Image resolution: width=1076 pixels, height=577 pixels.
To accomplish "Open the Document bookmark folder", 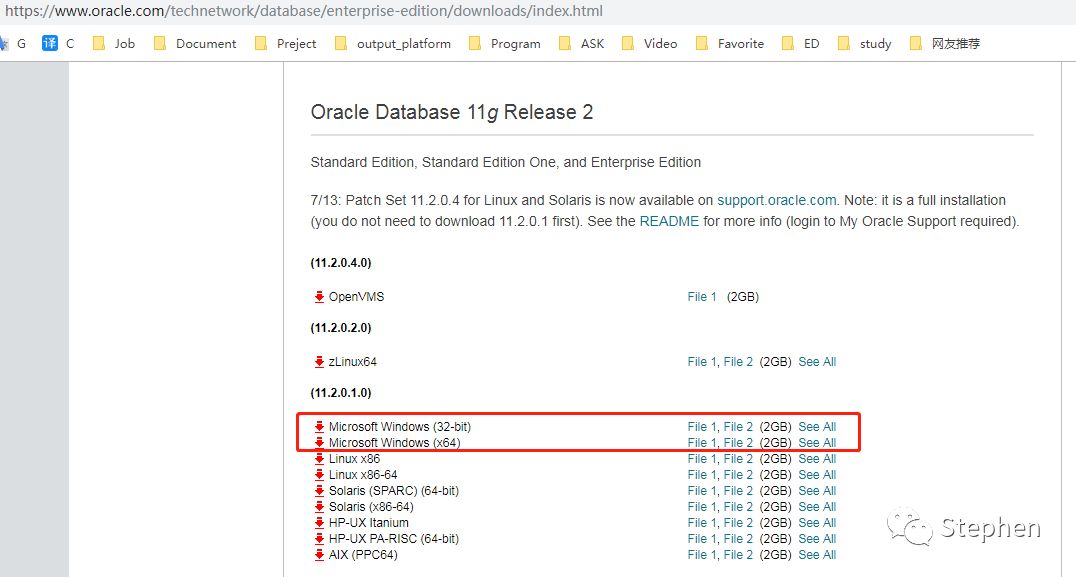I will 195,43.
